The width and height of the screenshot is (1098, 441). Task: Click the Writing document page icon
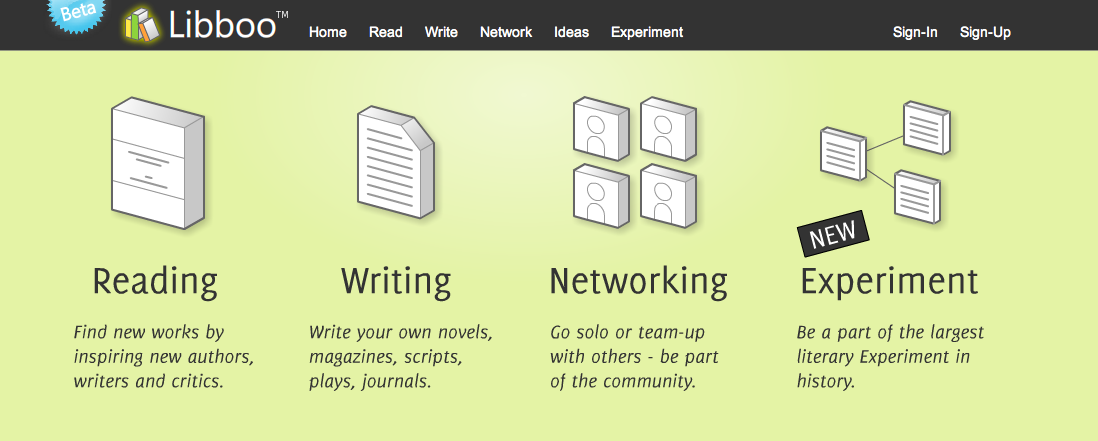pos(395,162)
